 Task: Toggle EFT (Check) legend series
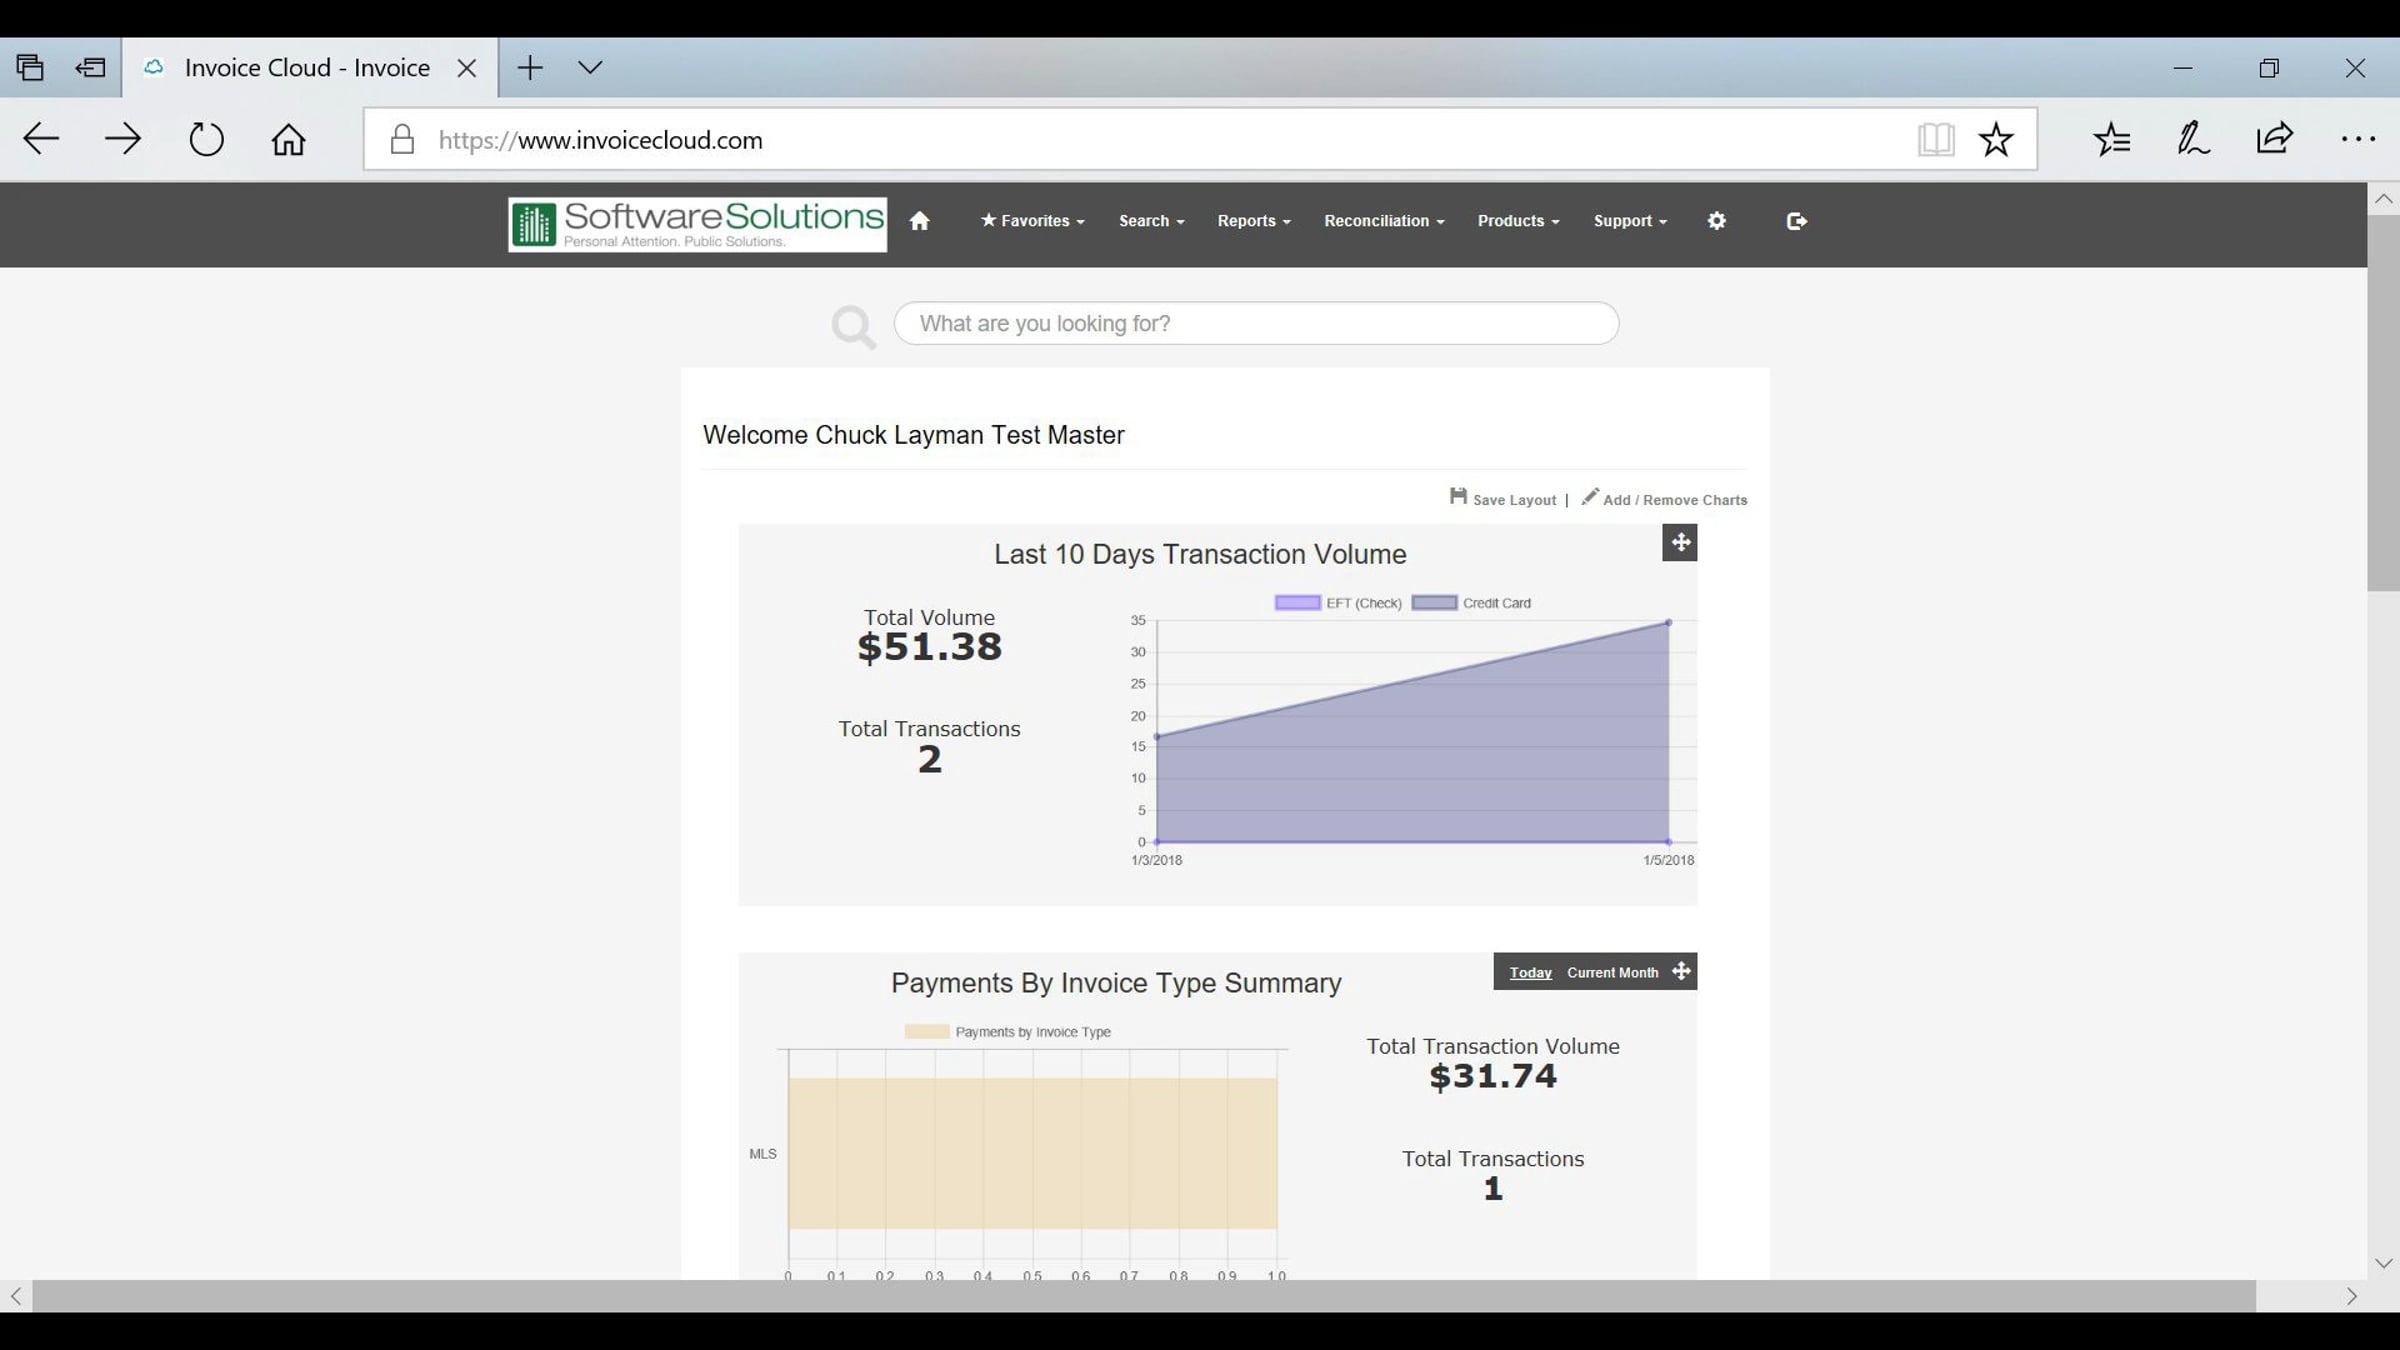[1338, 603]
